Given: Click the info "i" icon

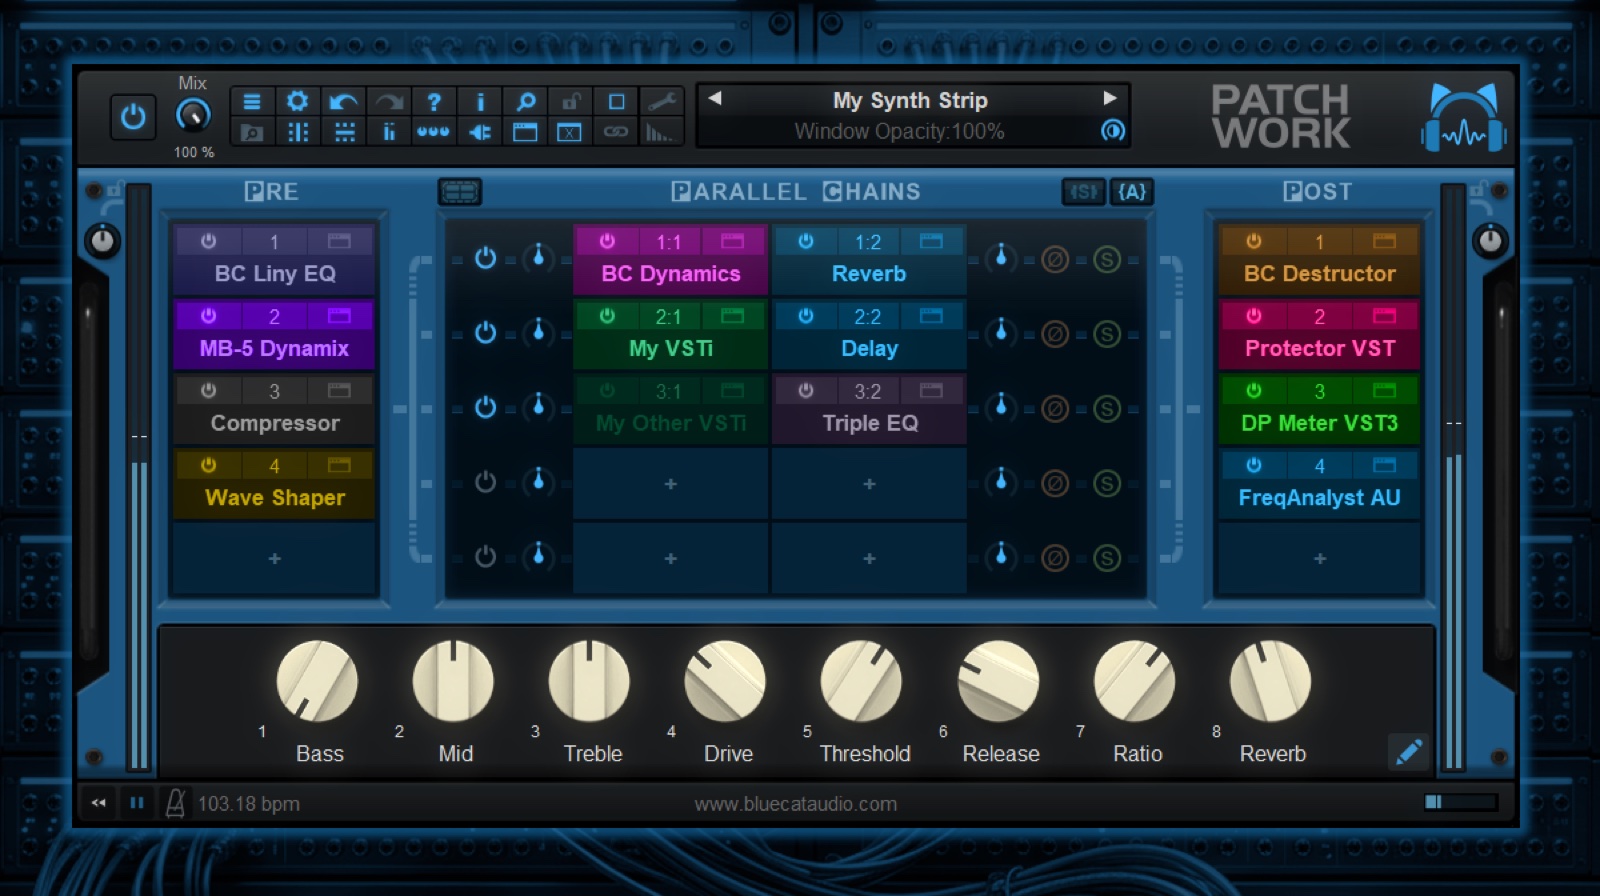Looking at the screenshot, I should point(480,102).
